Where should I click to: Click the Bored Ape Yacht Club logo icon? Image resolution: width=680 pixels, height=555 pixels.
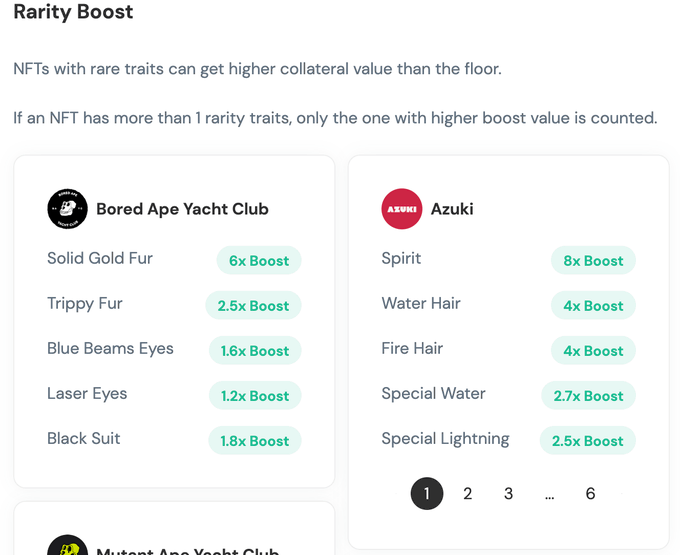[67, 209]
